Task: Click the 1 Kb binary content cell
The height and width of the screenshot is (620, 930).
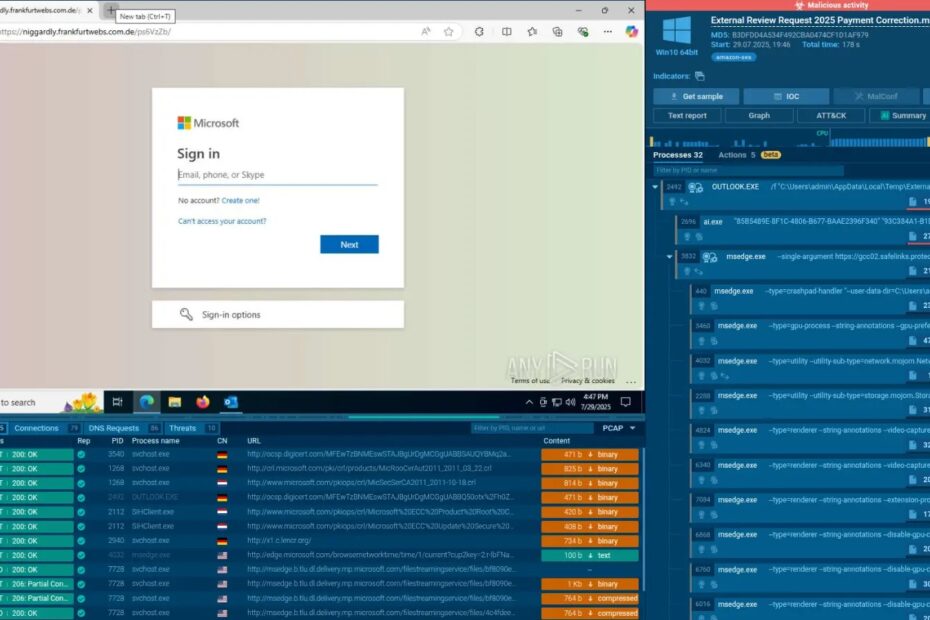Action: pyautogui.click(x=590, y=584)
